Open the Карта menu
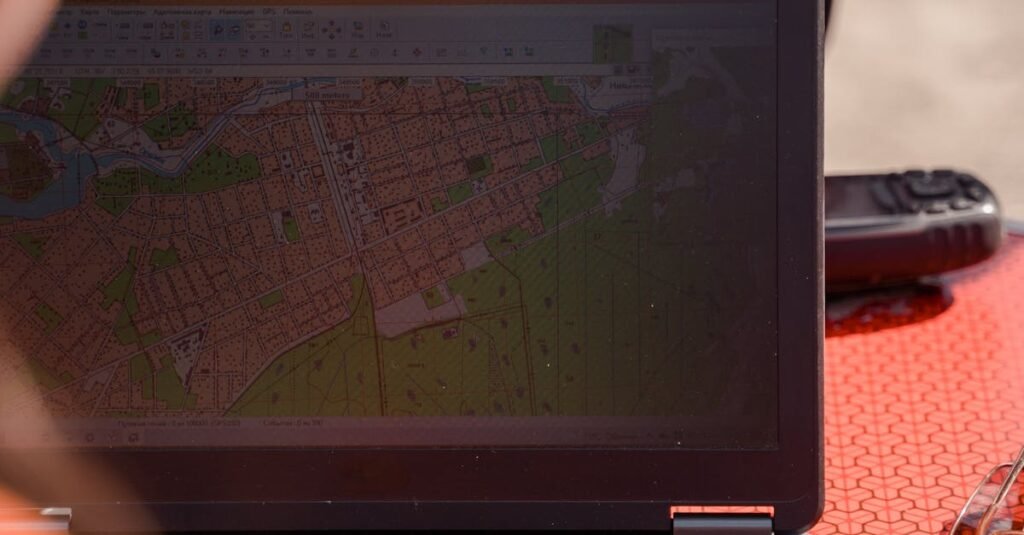Screen dimensions: 1024x535 [x=89, y=12]
